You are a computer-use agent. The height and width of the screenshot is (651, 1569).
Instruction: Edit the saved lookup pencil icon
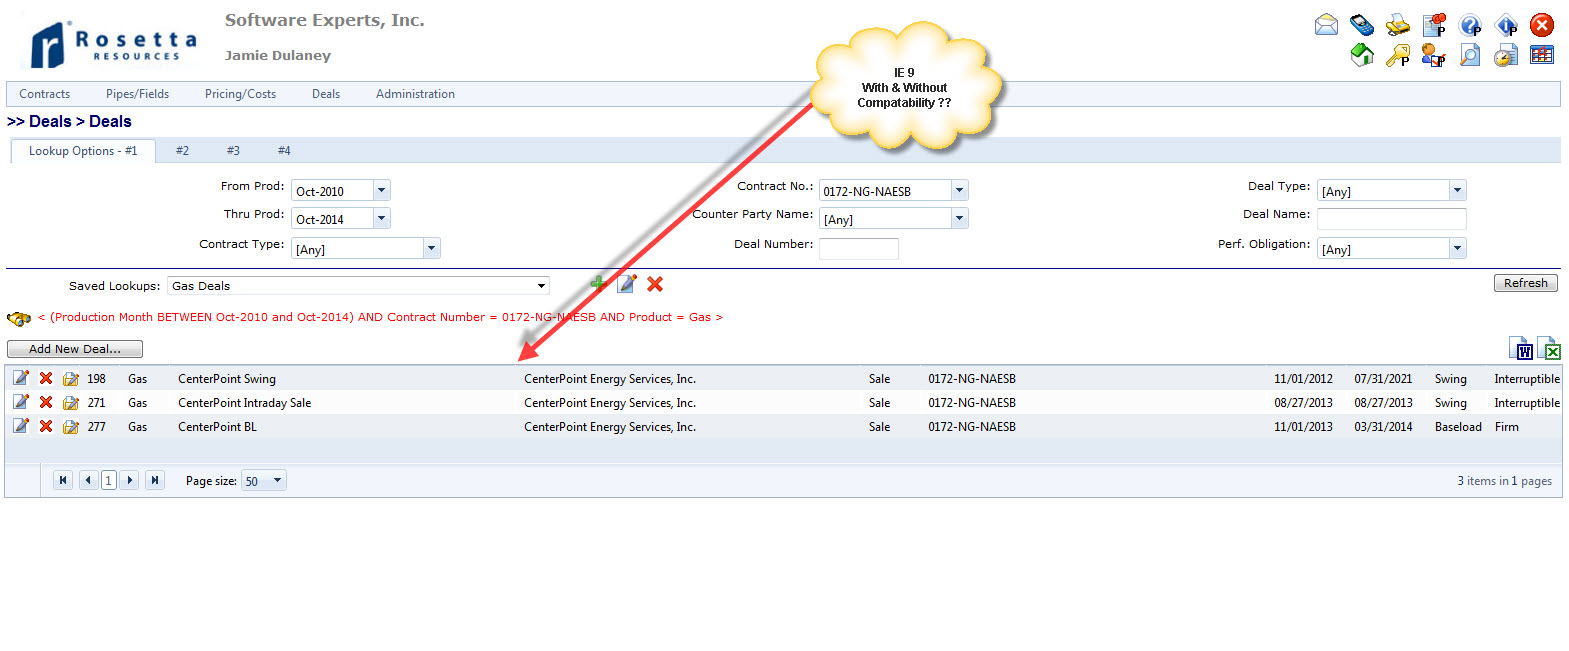pyautogui.click(x=627, y=284)
